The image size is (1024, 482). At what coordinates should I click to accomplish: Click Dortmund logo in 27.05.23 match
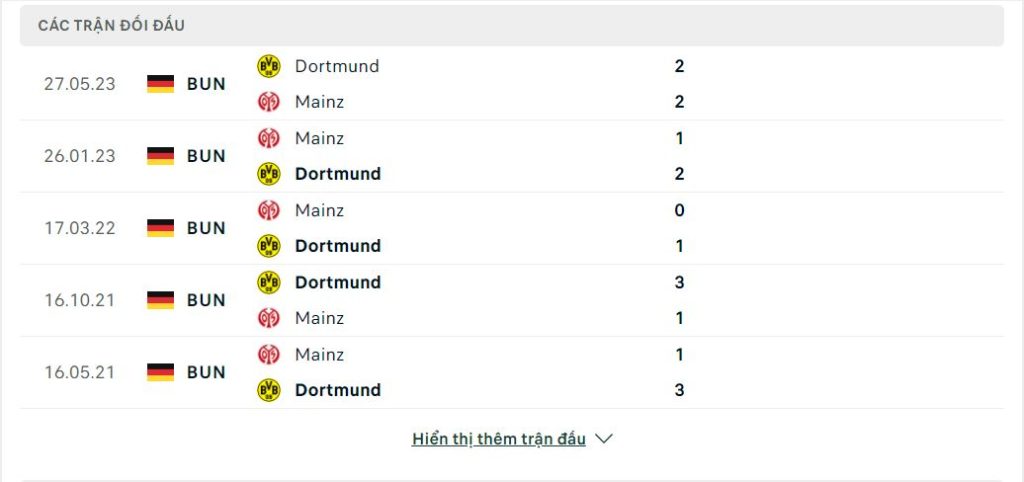[268, 66]
